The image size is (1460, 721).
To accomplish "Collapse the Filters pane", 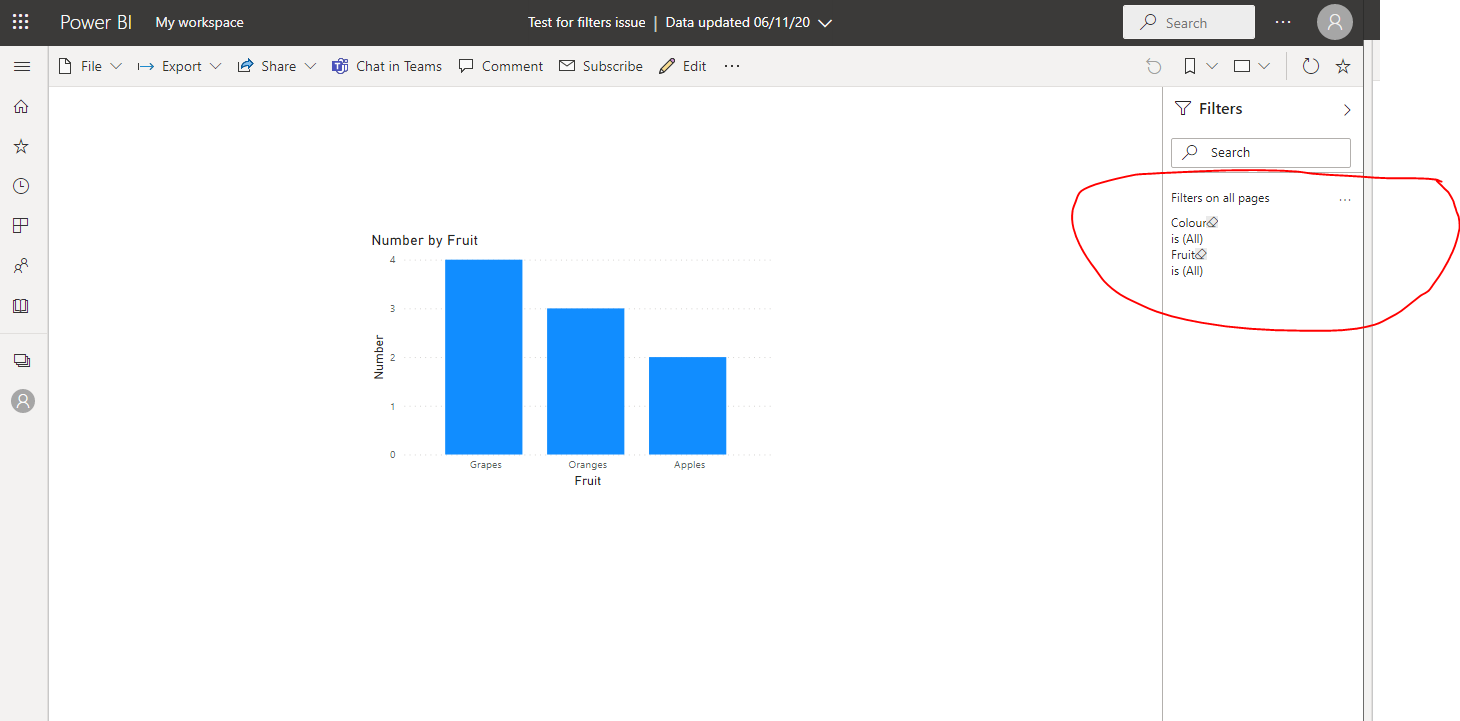I will pyautogui.click(x=1347, y=110).
